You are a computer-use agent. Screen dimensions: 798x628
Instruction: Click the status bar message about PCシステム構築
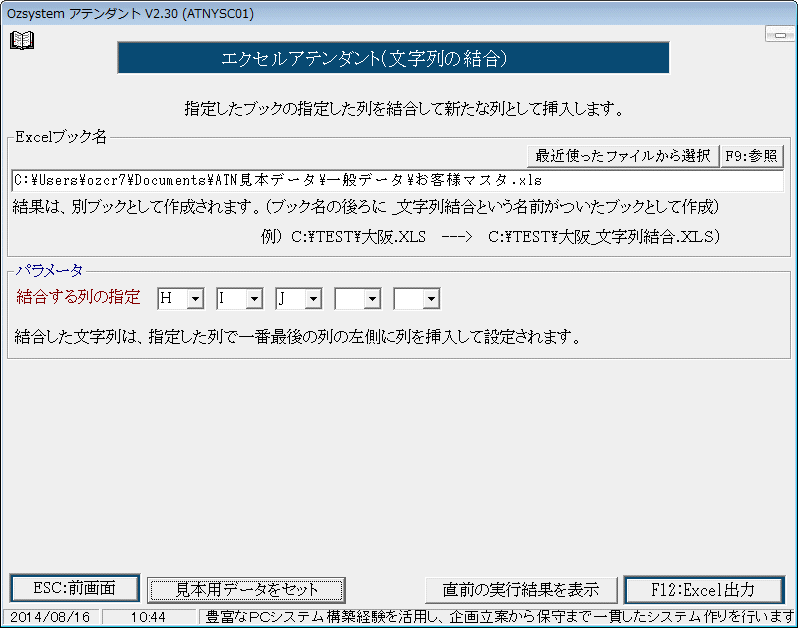[x=498, y=617]
